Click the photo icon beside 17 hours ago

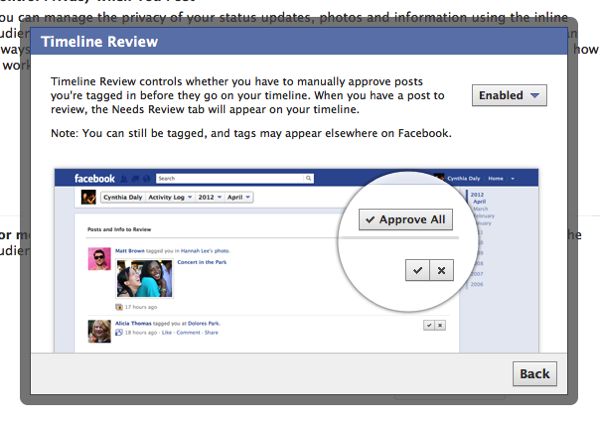(119, 307)
